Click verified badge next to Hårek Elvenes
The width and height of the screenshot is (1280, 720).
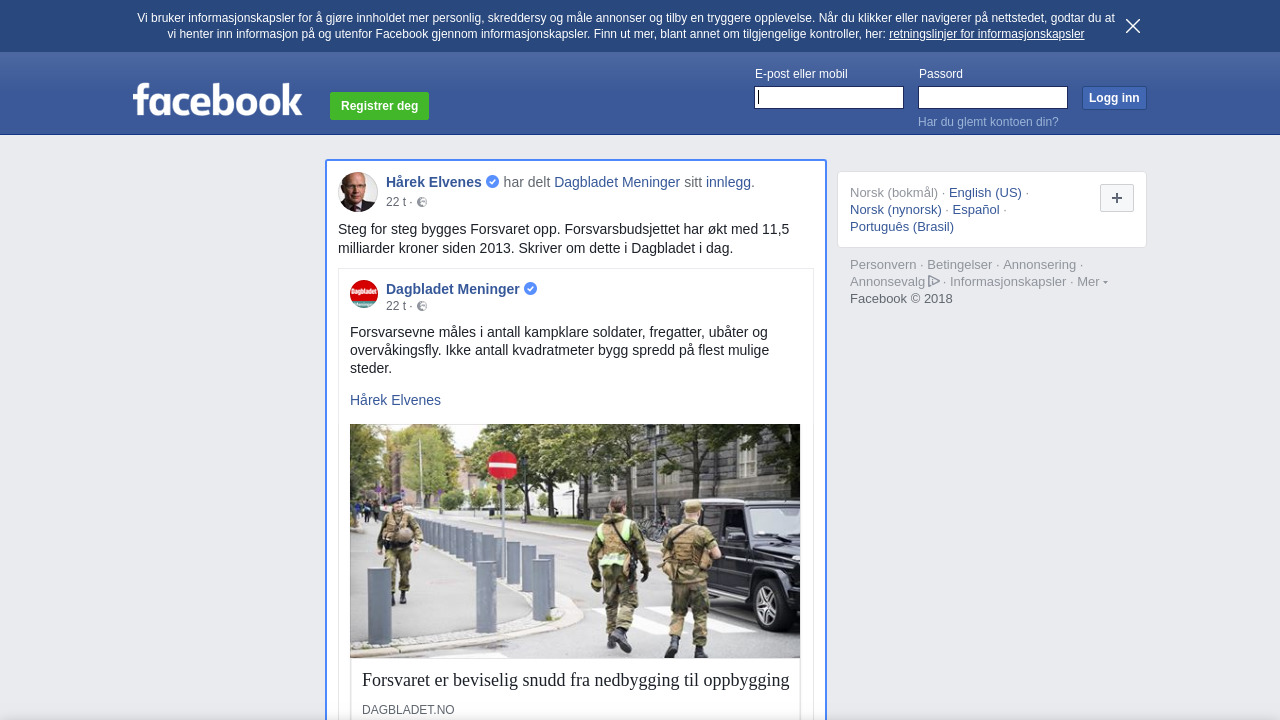[x=493, y=182]
